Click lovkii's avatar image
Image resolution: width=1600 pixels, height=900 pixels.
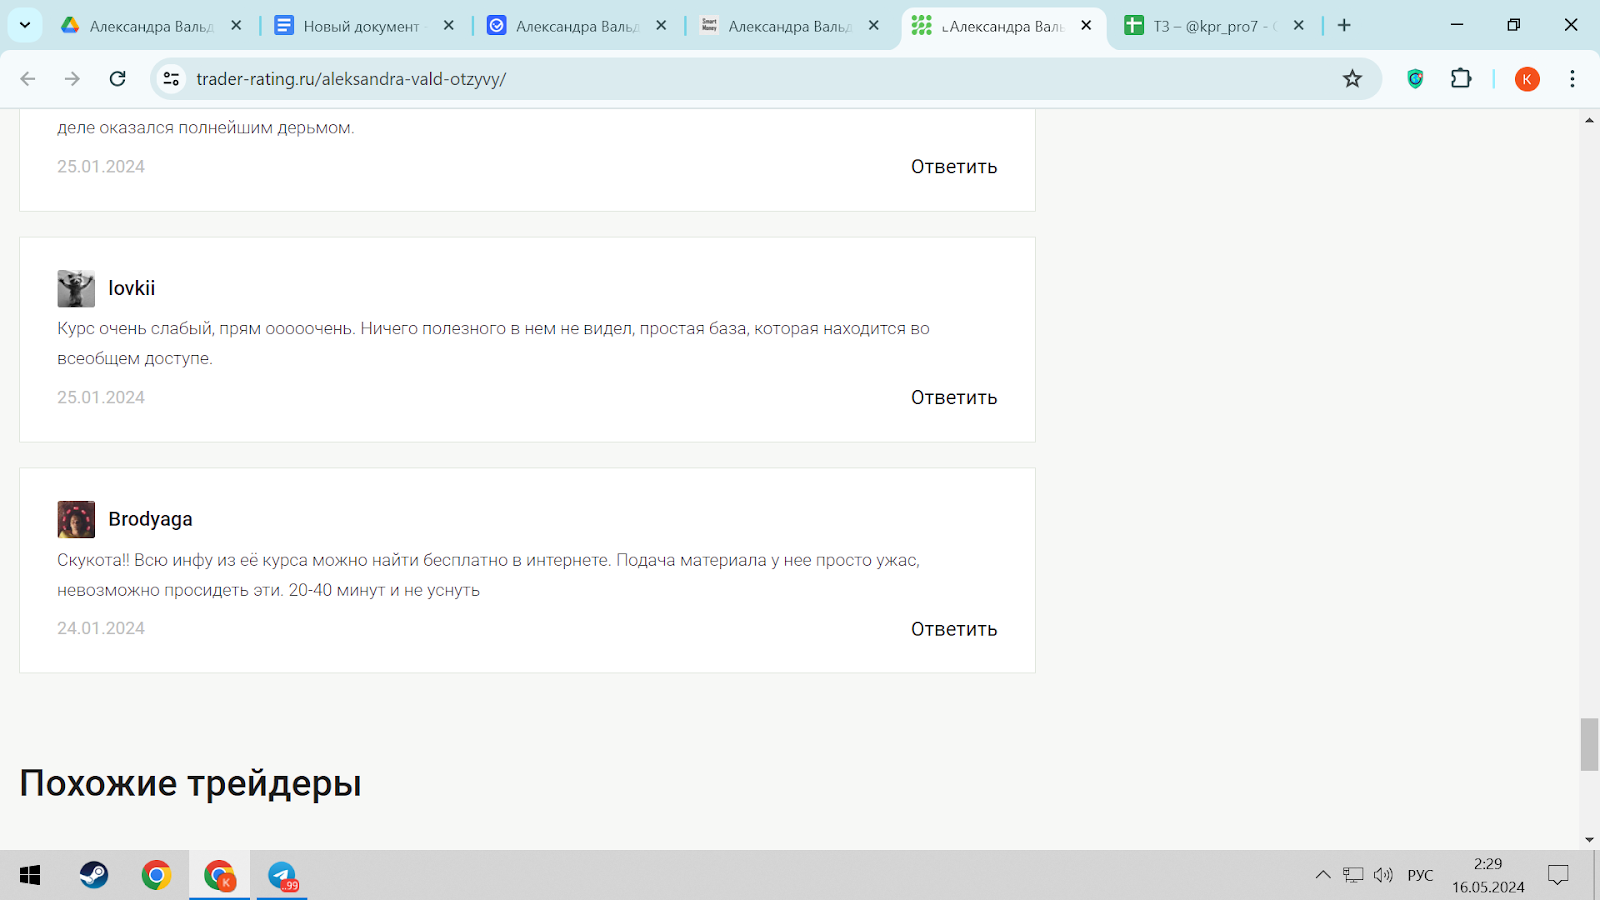pos(76,288)
